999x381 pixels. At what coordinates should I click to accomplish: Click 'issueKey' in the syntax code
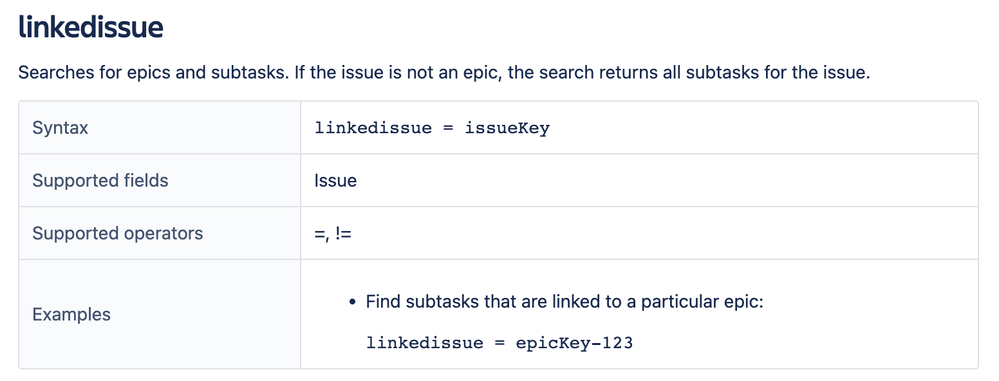(507, 129)
